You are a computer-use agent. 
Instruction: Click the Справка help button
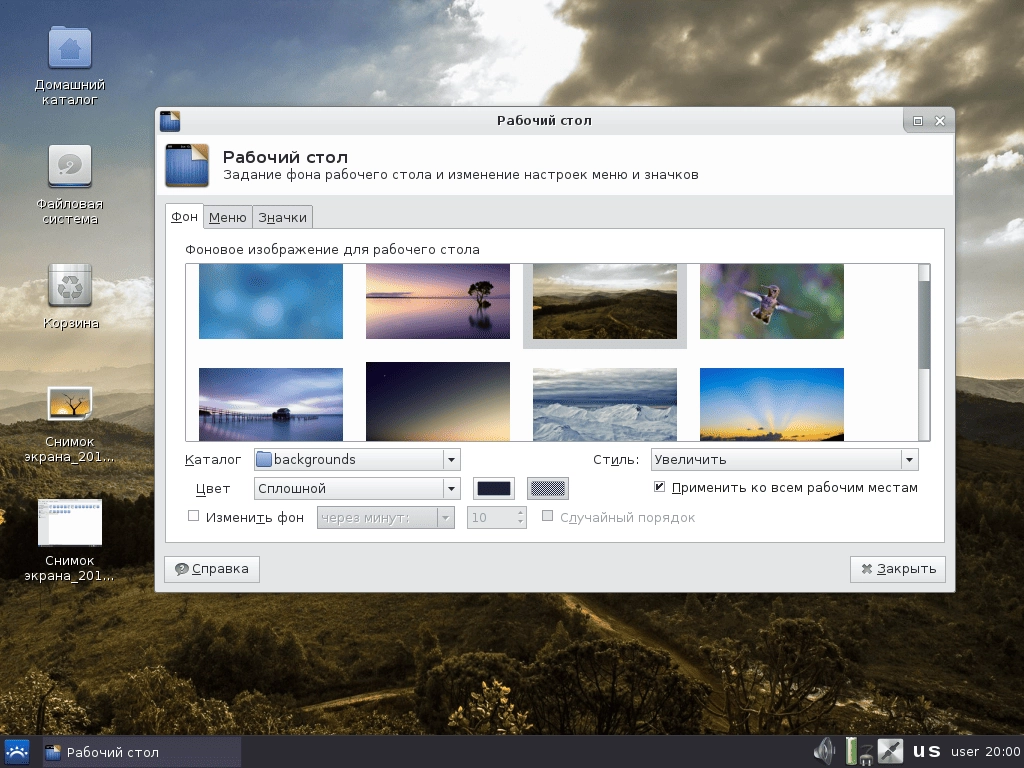tap(212, 569)
